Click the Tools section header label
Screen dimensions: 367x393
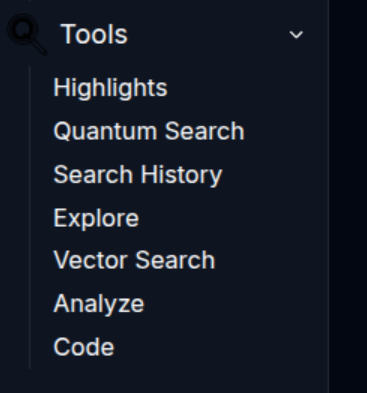[x=94, y=34]
